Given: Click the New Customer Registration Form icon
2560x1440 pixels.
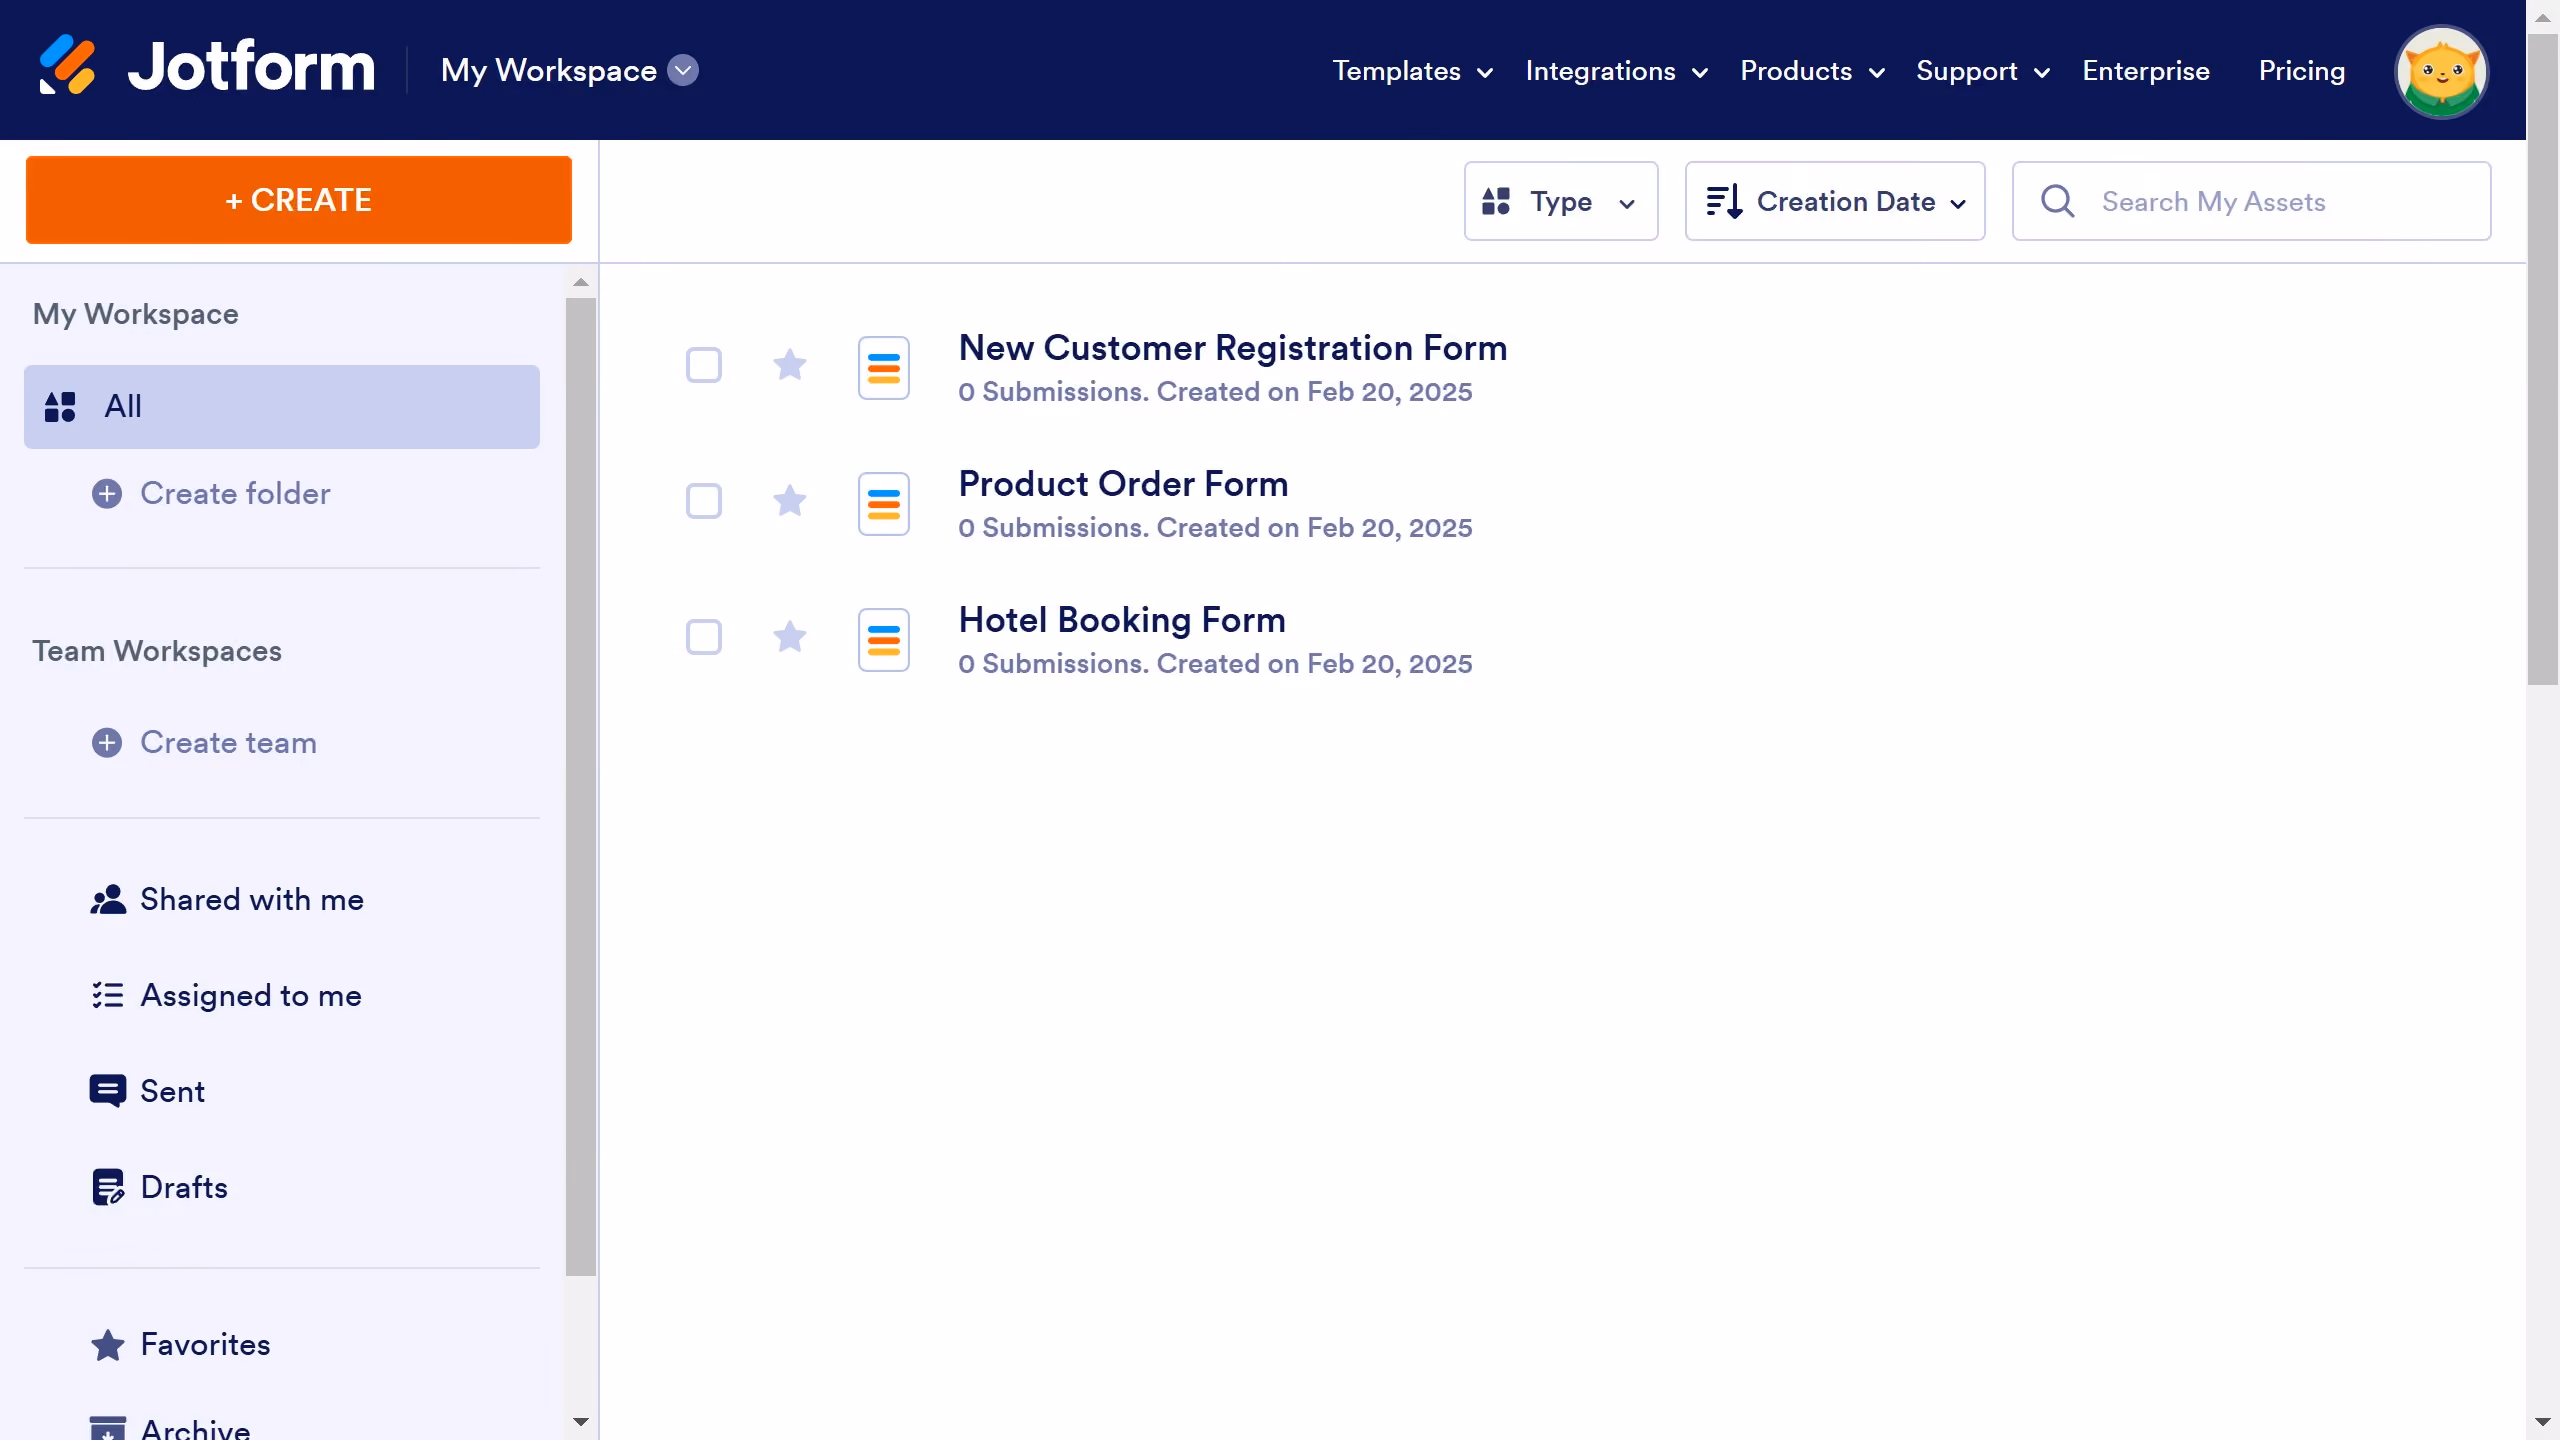Looking at the screenshot, I should click(884, 367).
